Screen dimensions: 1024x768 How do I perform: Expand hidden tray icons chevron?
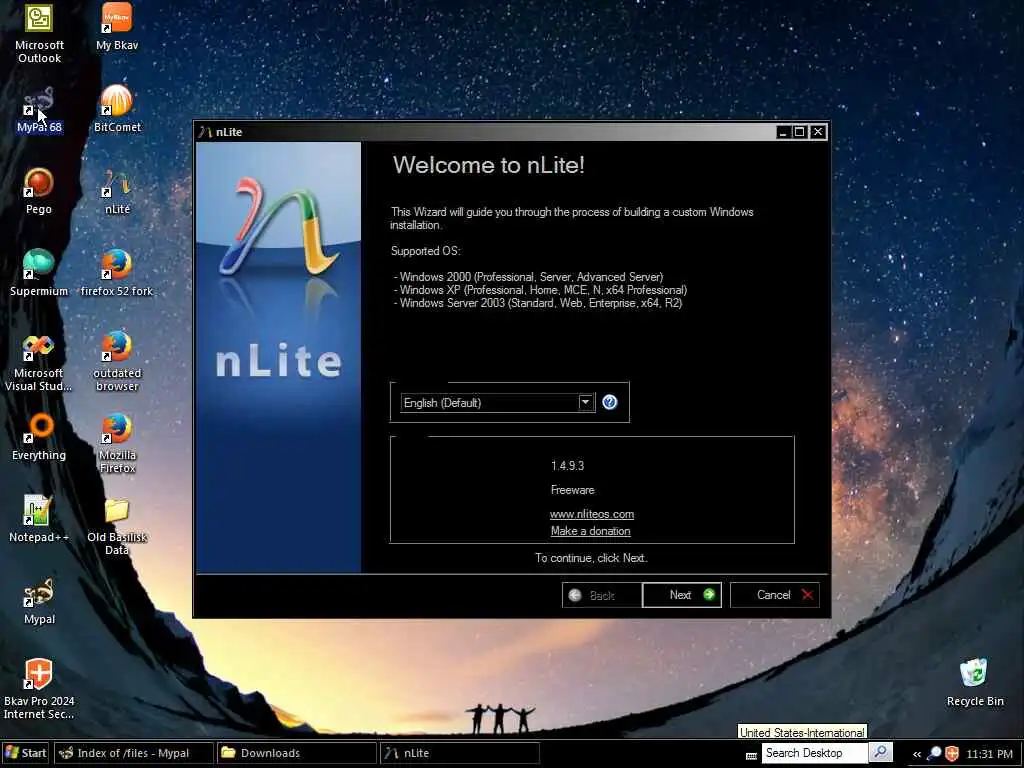917,754
